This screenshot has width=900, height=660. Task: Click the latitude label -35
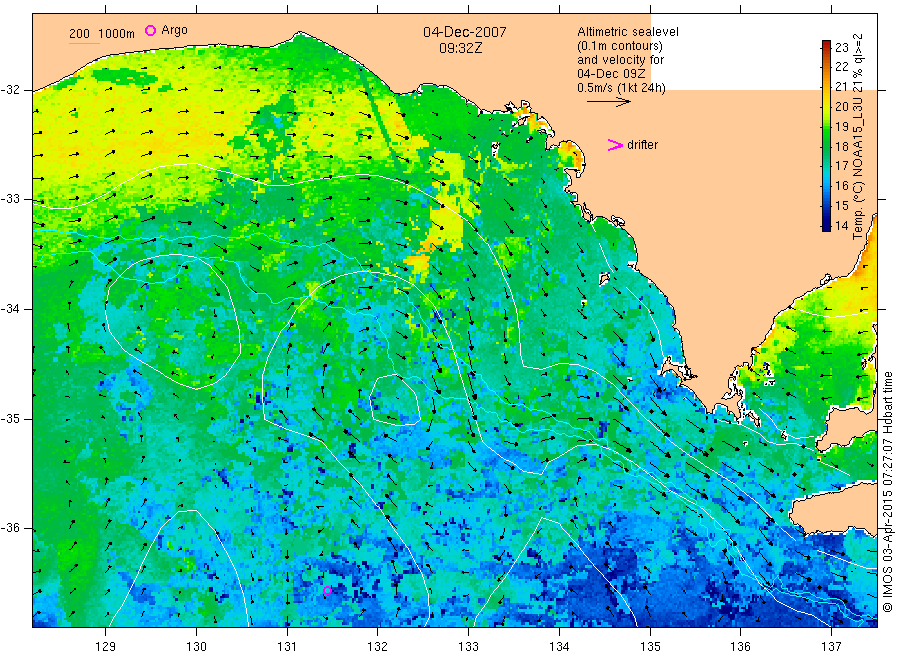click(10, 419)
